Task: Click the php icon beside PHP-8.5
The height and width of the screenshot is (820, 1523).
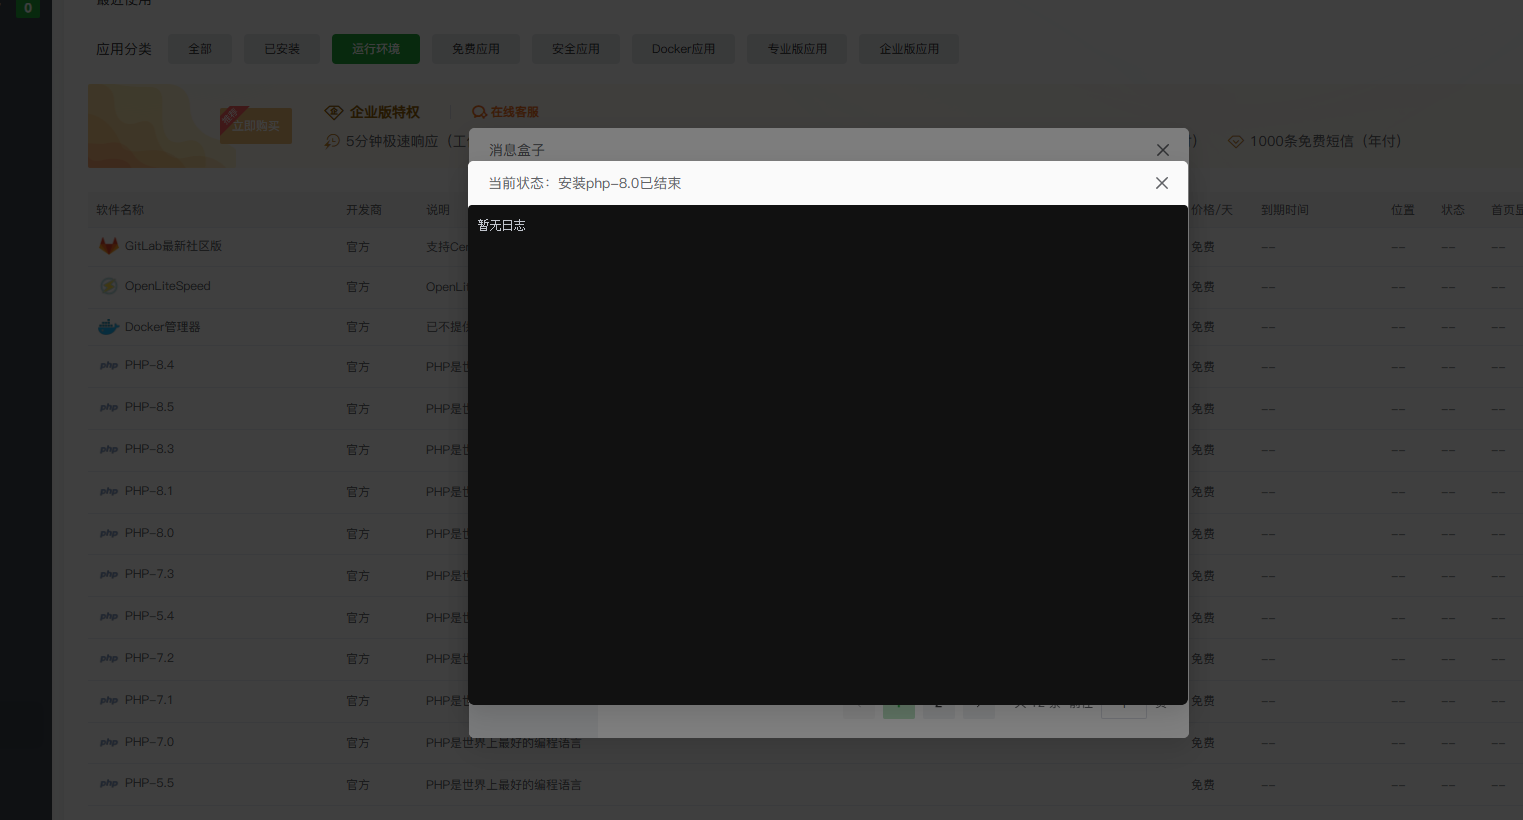Action: point(109,407)
